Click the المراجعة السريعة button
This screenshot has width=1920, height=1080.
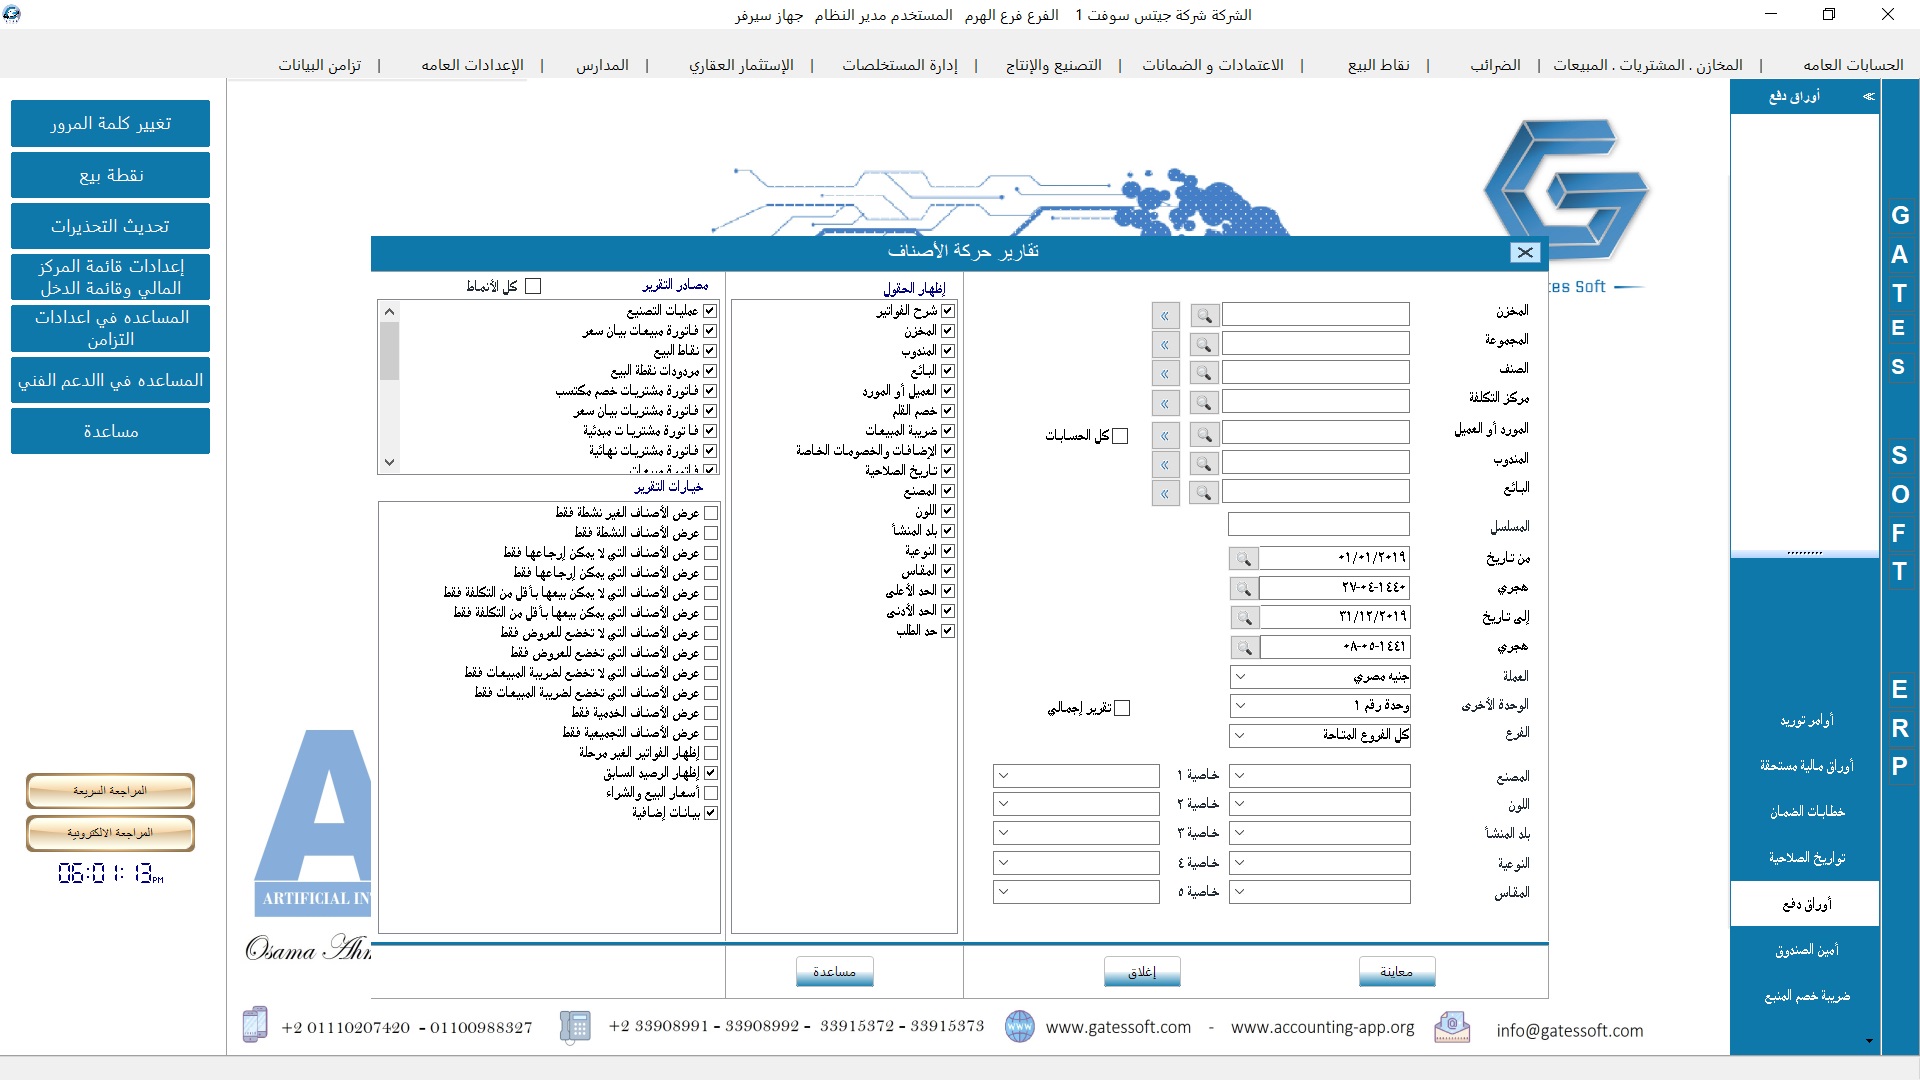tap(110, 791)
